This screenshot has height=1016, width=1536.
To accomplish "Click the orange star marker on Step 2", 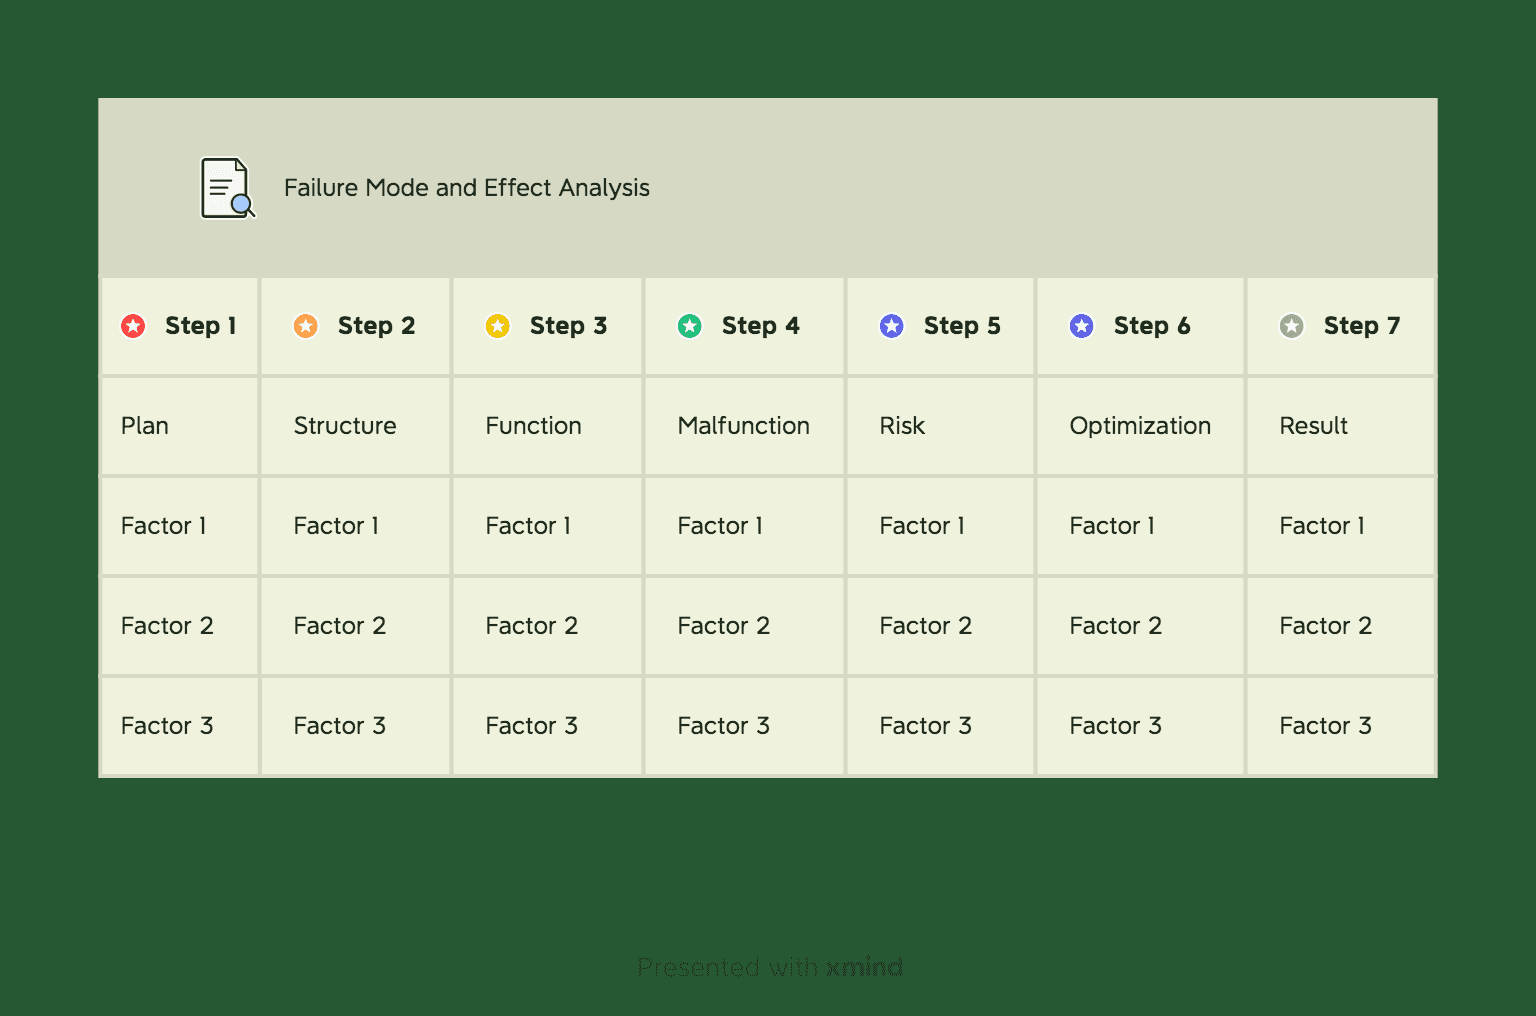I will (x=306, y=326).
